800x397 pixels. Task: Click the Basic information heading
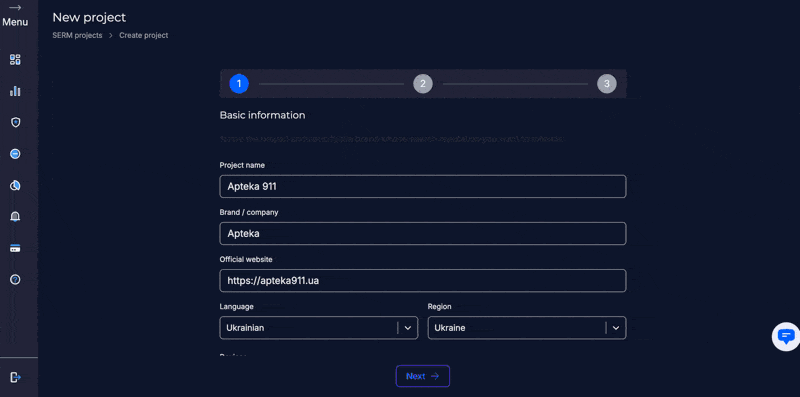click(262, 115)
